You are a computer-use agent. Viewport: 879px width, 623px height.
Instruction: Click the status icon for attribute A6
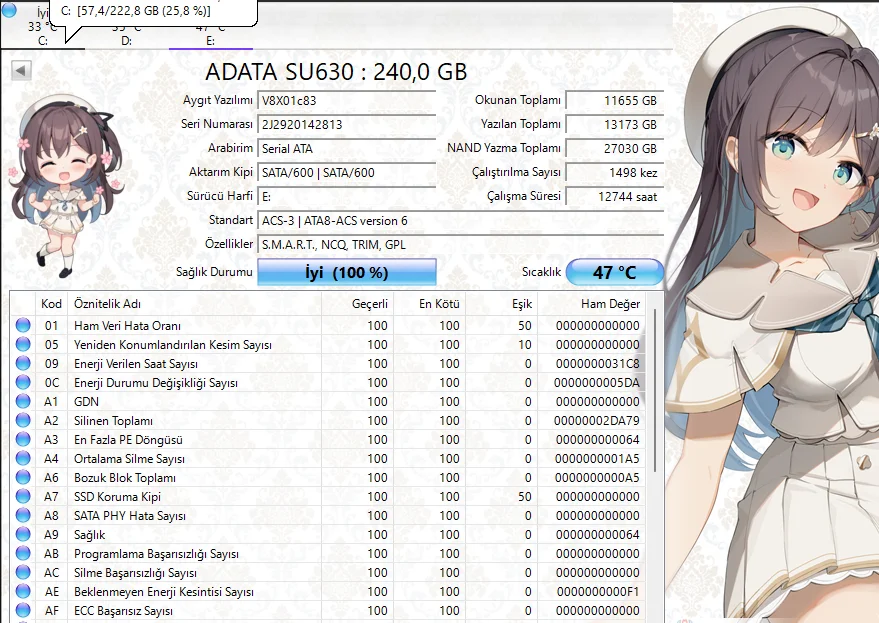tap(23, 478)
